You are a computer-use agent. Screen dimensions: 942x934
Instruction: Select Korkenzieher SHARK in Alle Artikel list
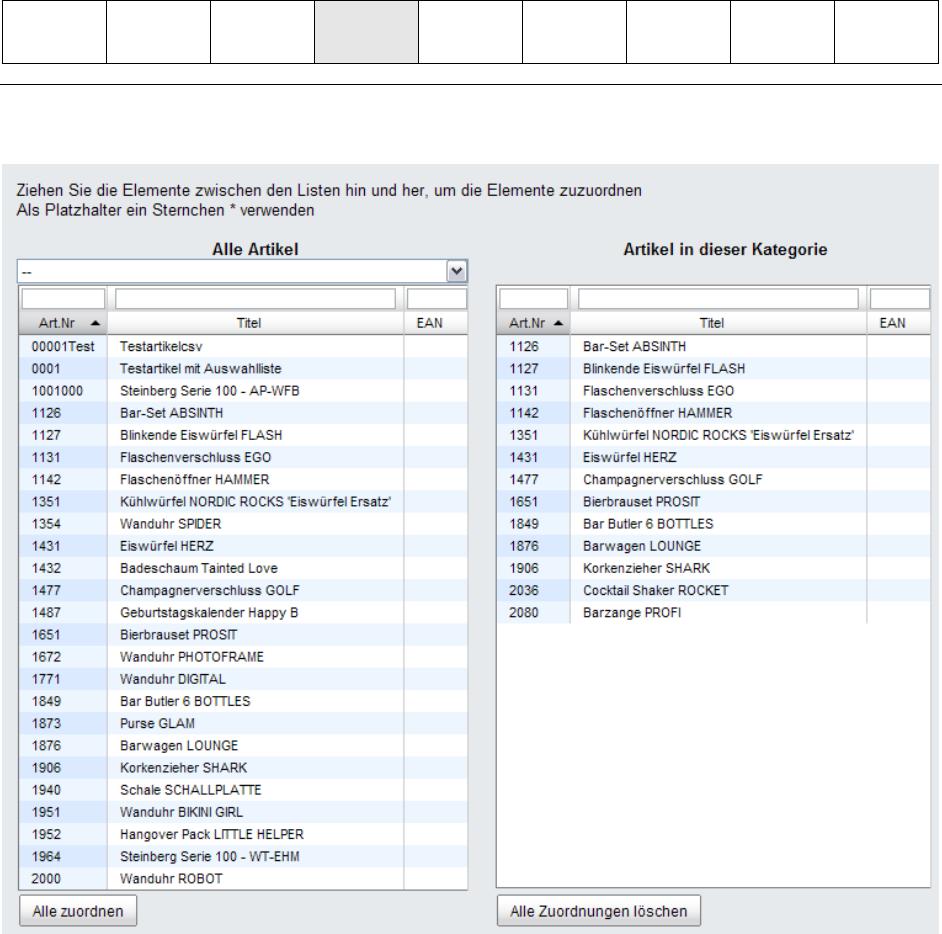243,769
